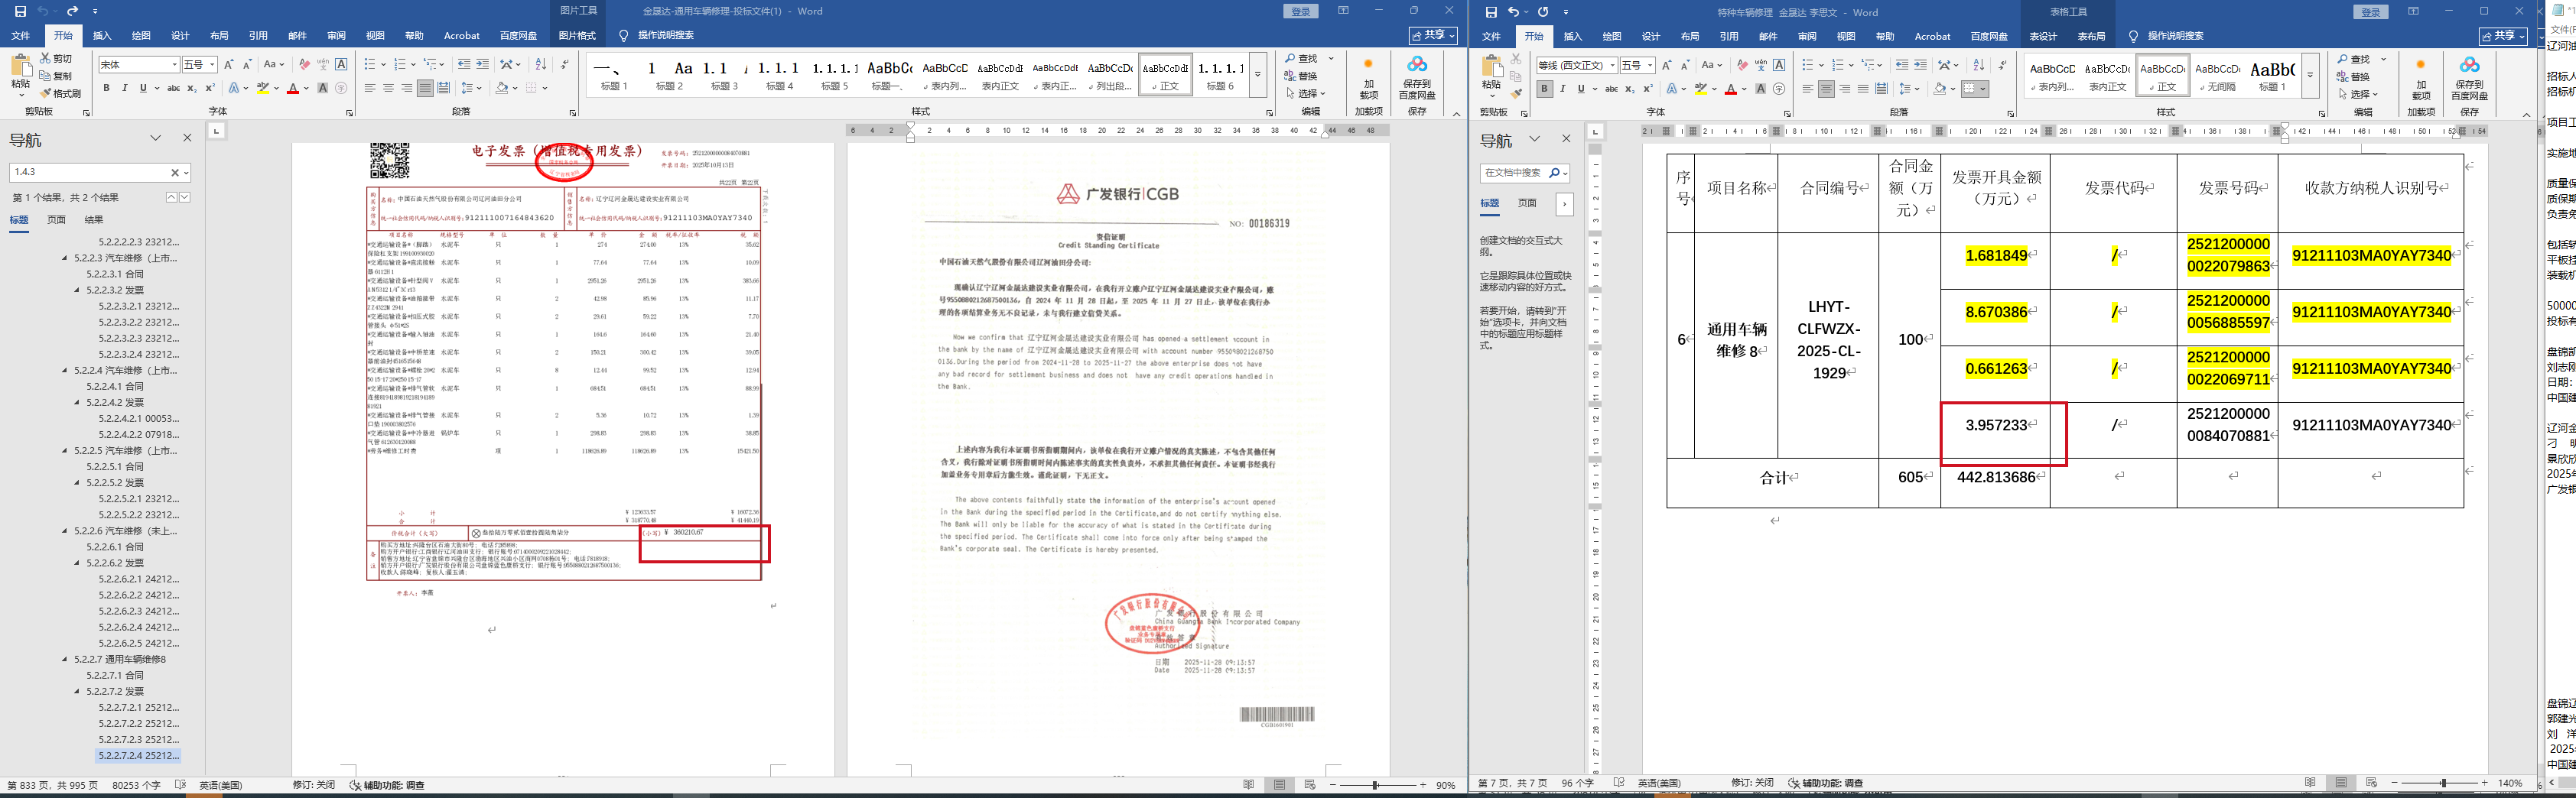
Task: Apply the 无间隔 style in right Word gallery
Action: point(2217,76)
